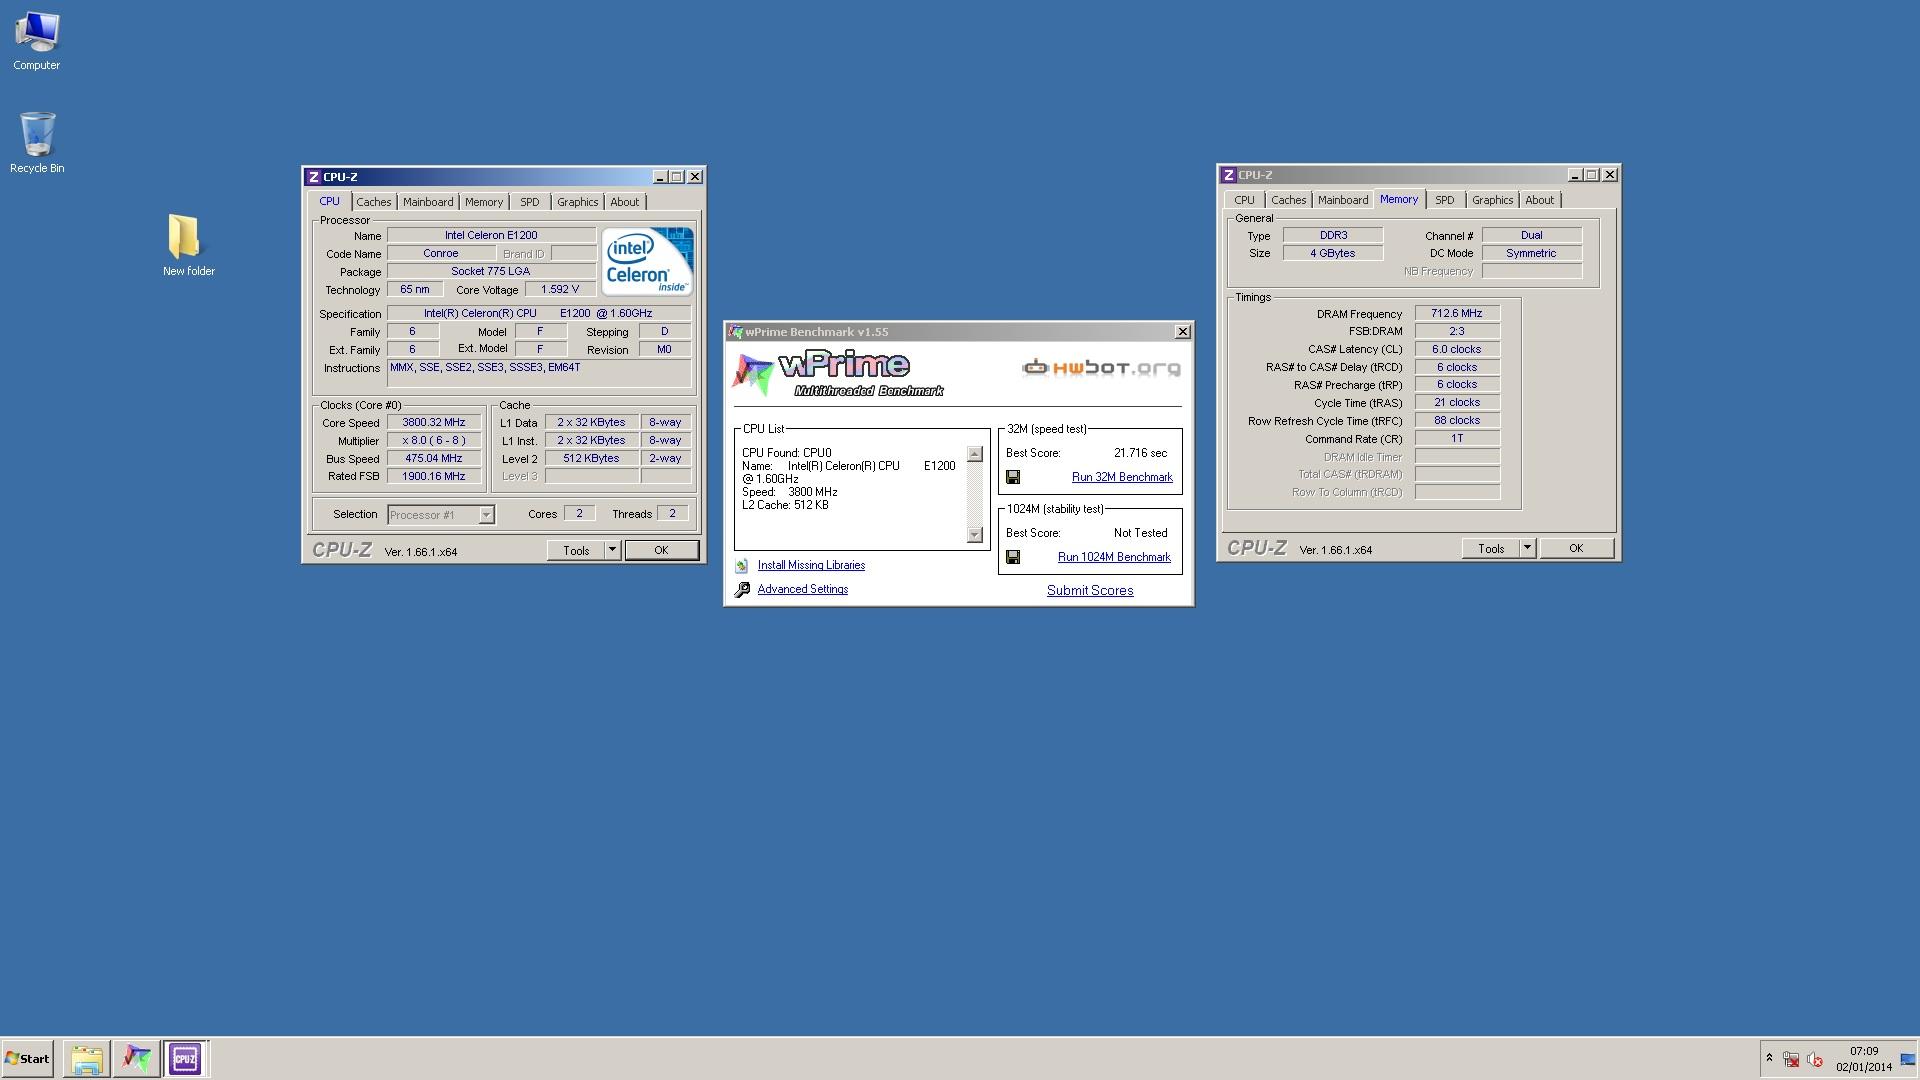The height and width of the screenshot is (1080, 1920).
Task: Switch to the Memory tab in the left CPU-Z window
Action: point(484,202)
